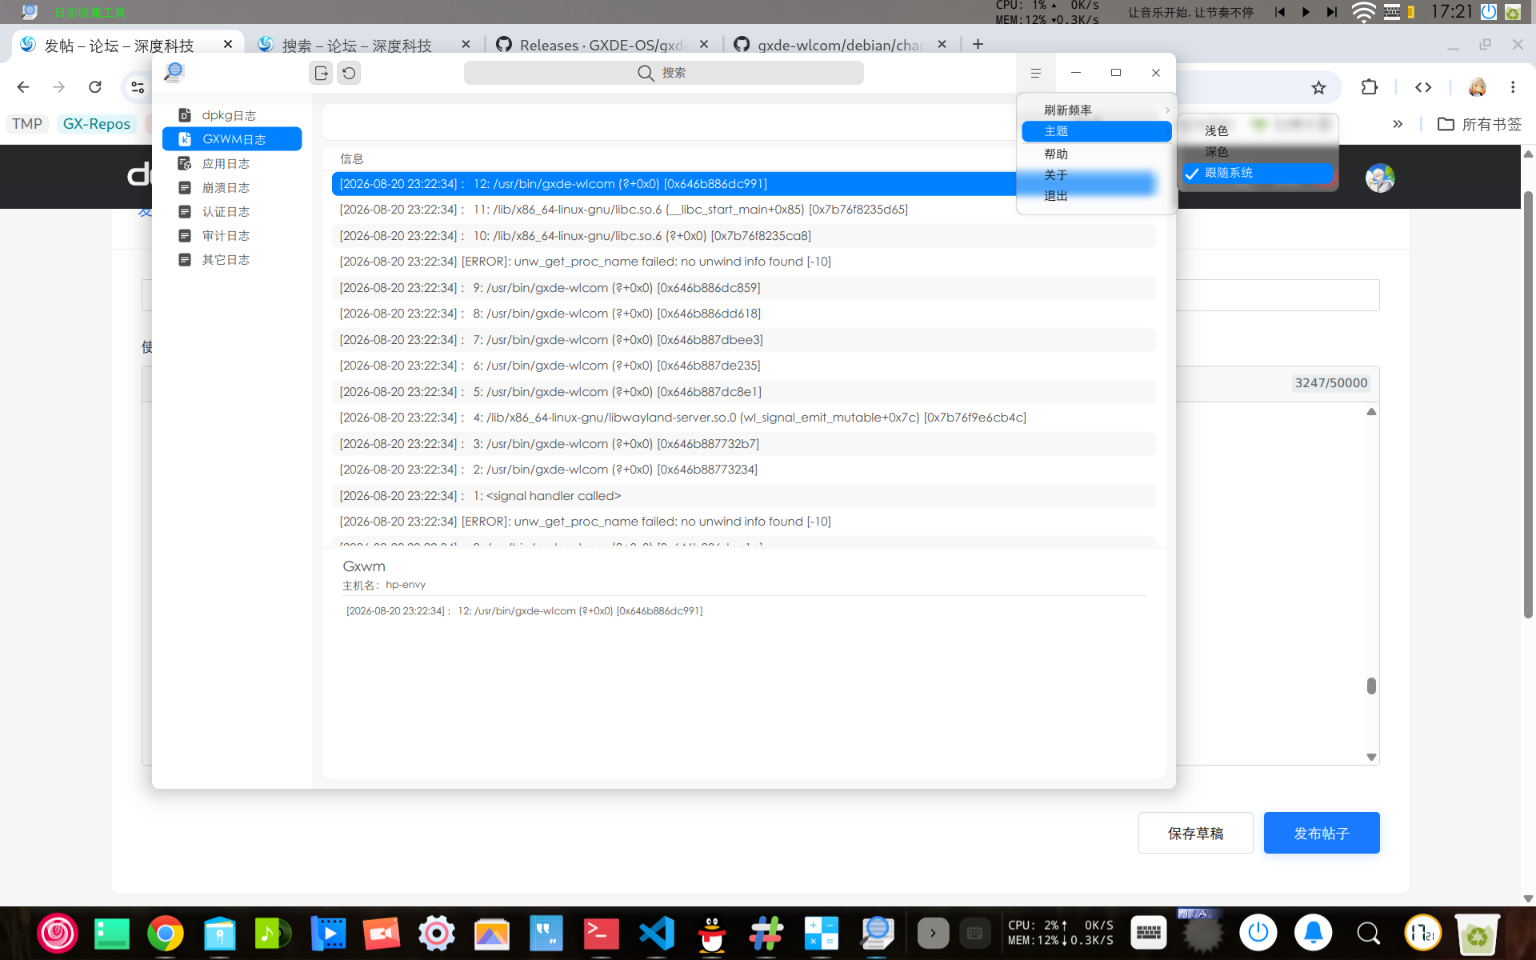Launch Visual Studio Code from the dock
The image size is (1536, 960).
656,934
